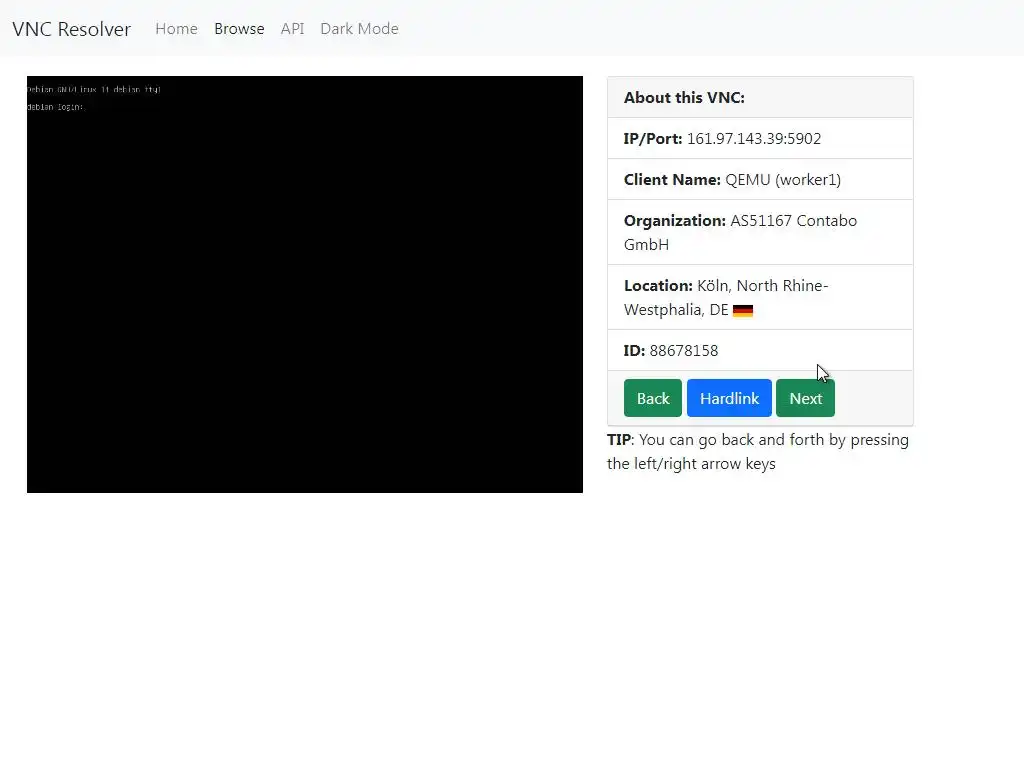Click the ID 88678158 value

click(x=684, y=351)
